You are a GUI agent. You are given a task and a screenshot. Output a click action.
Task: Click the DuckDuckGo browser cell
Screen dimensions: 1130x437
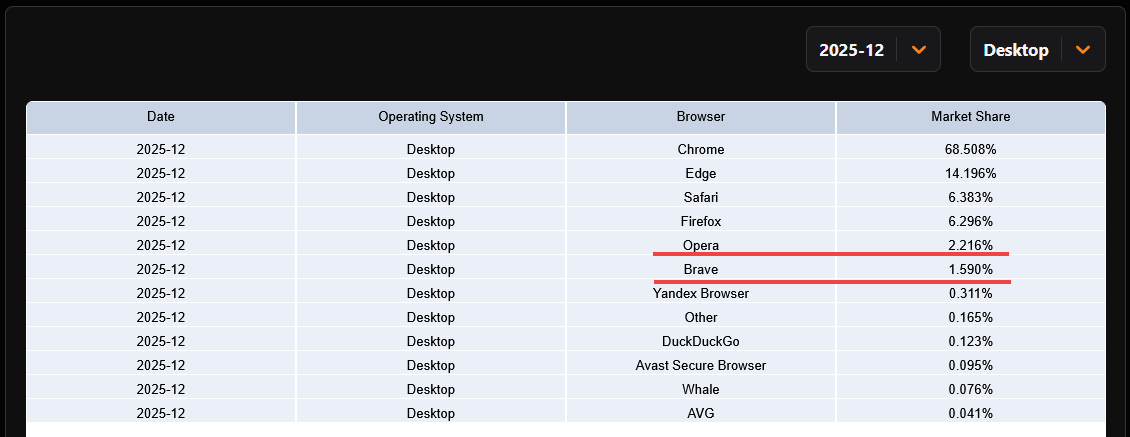701,341
